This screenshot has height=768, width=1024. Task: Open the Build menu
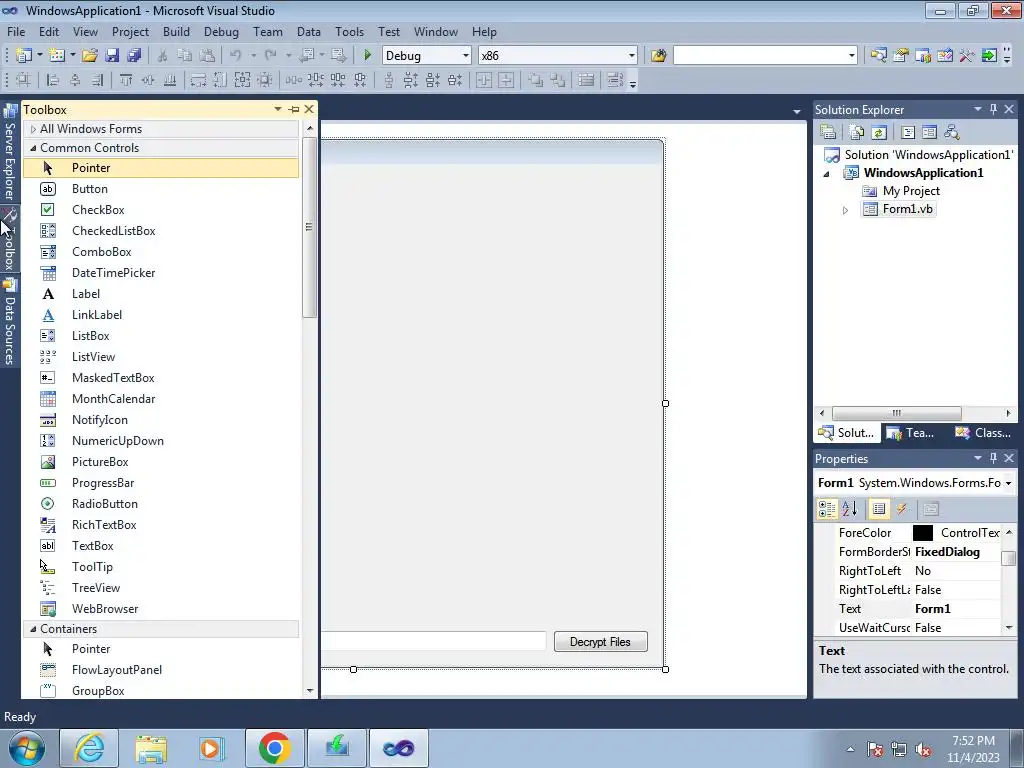point(176,32)
